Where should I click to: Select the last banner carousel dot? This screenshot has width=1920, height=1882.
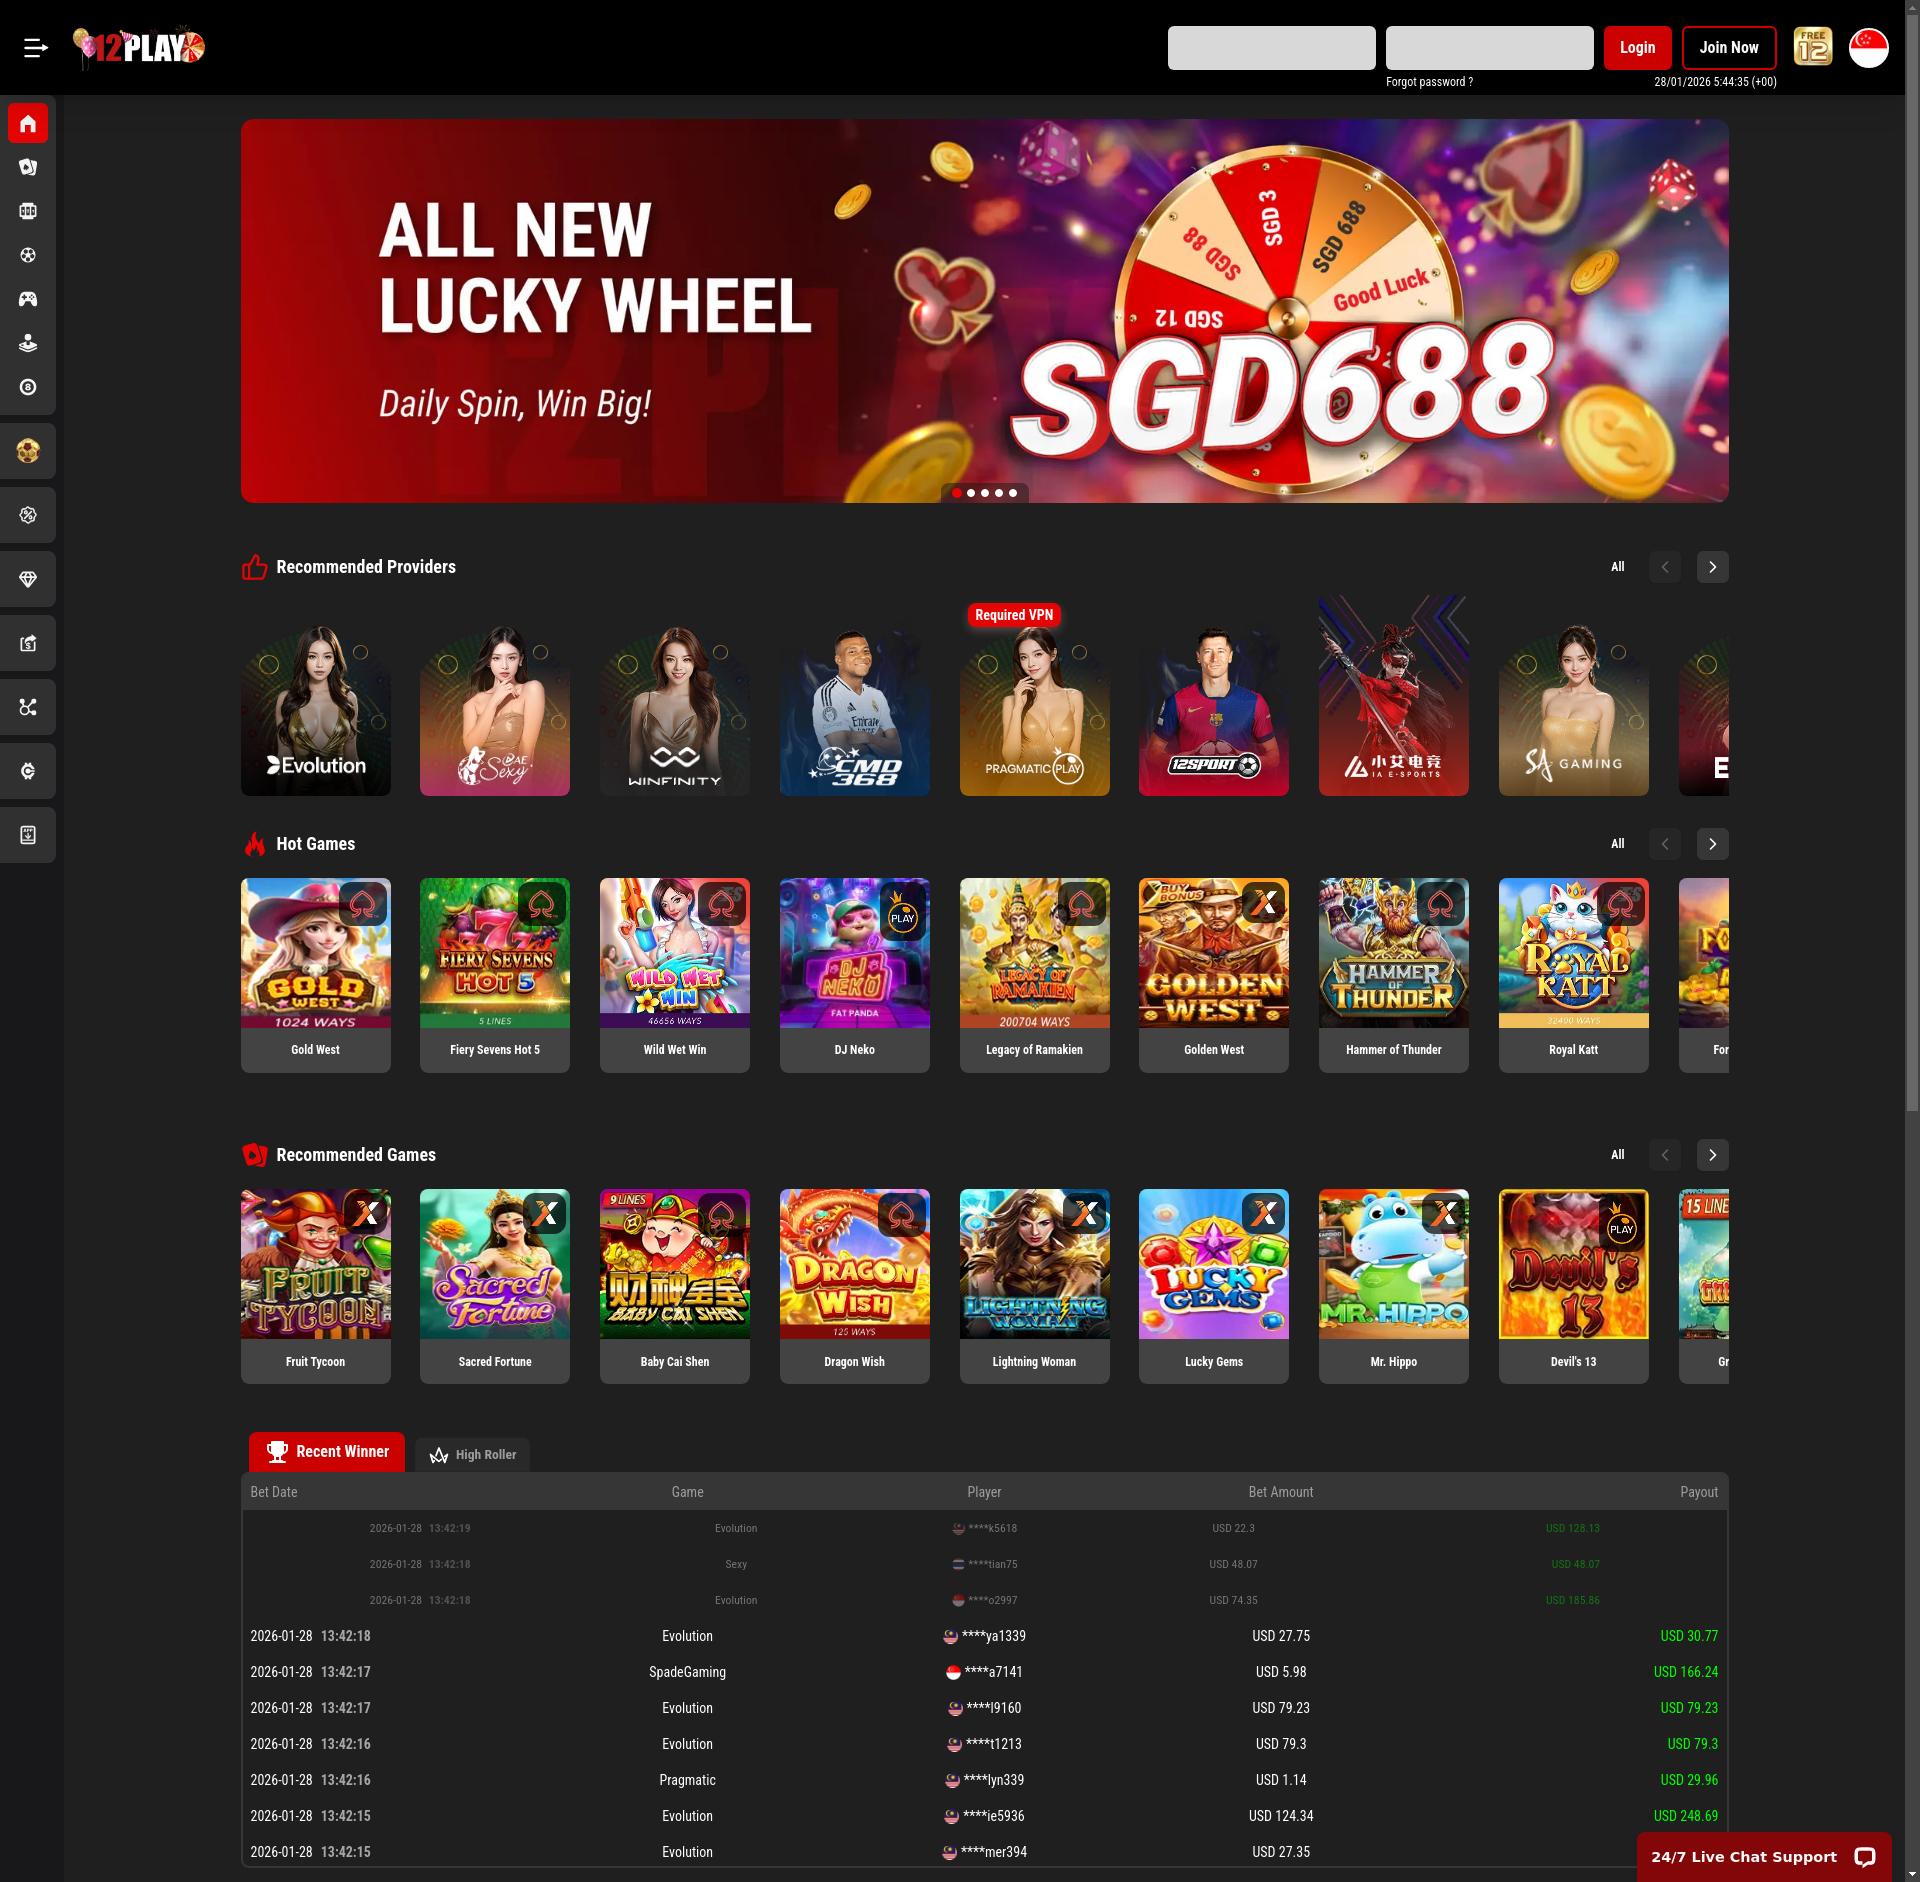click(x=1013, y=493)
